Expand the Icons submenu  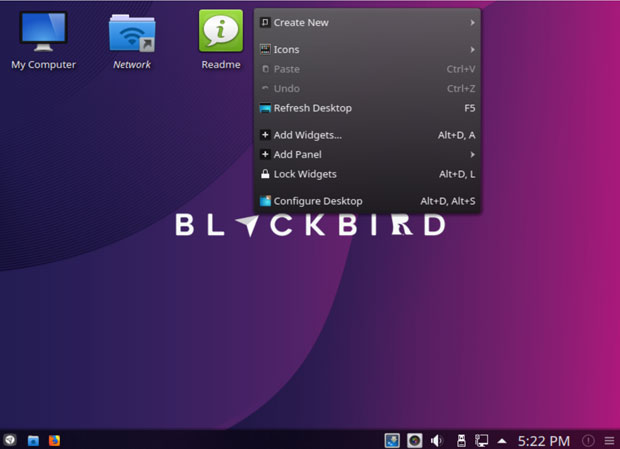point(367,50)
